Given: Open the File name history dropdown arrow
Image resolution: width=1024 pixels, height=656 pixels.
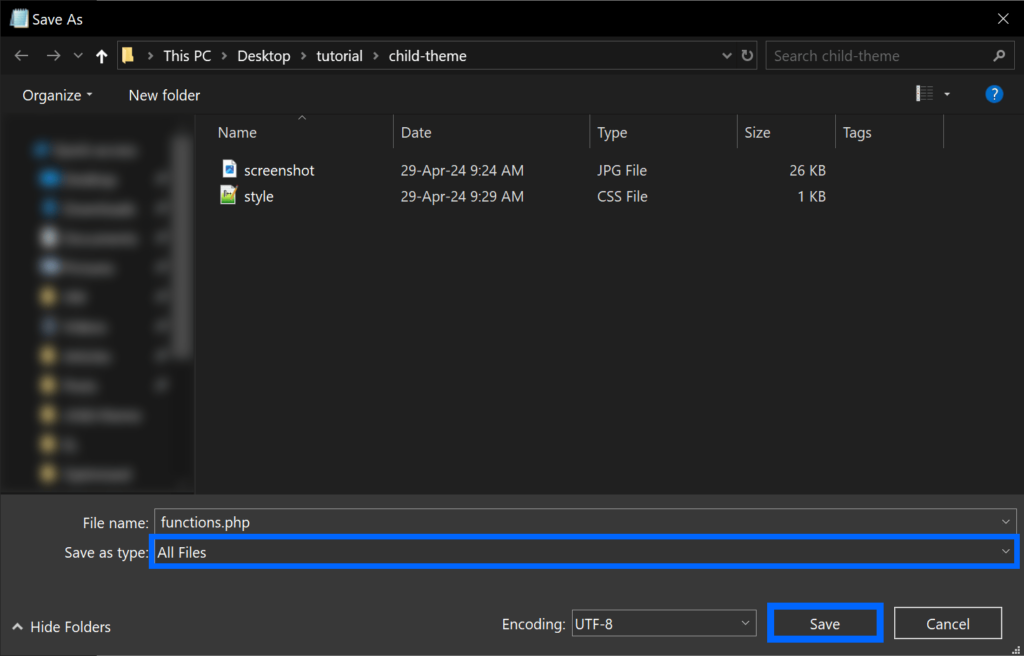Looking at the screenshot, I should [1006, 522].
